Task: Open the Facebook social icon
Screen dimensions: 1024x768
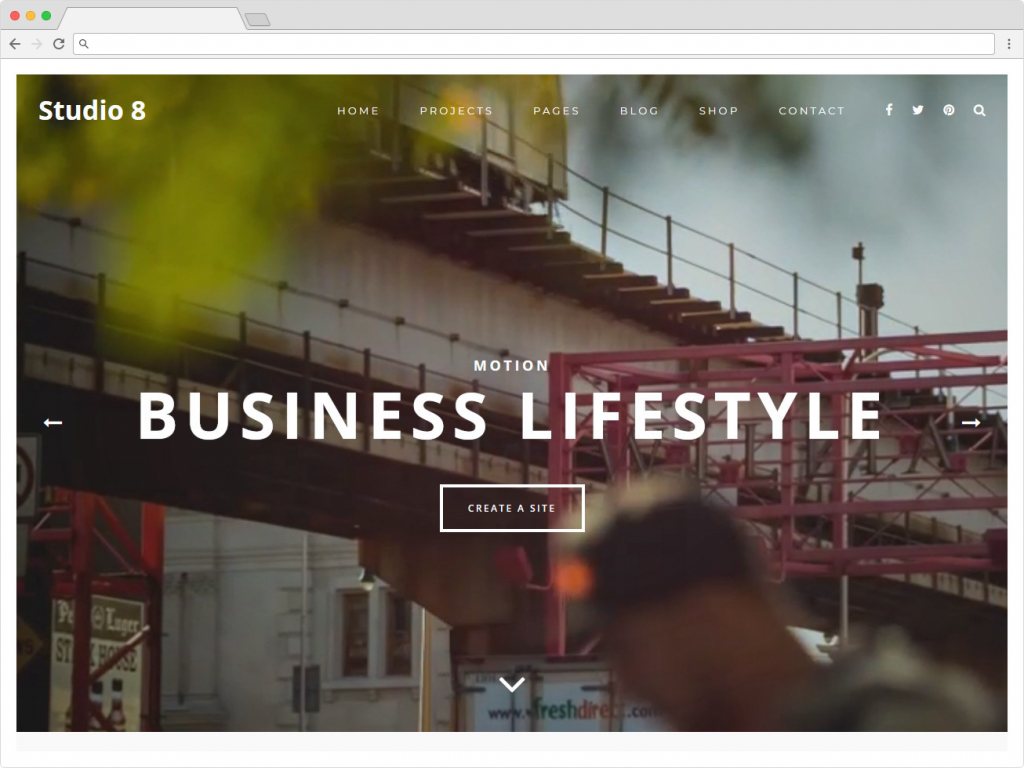Action: (x=889, y=110)
